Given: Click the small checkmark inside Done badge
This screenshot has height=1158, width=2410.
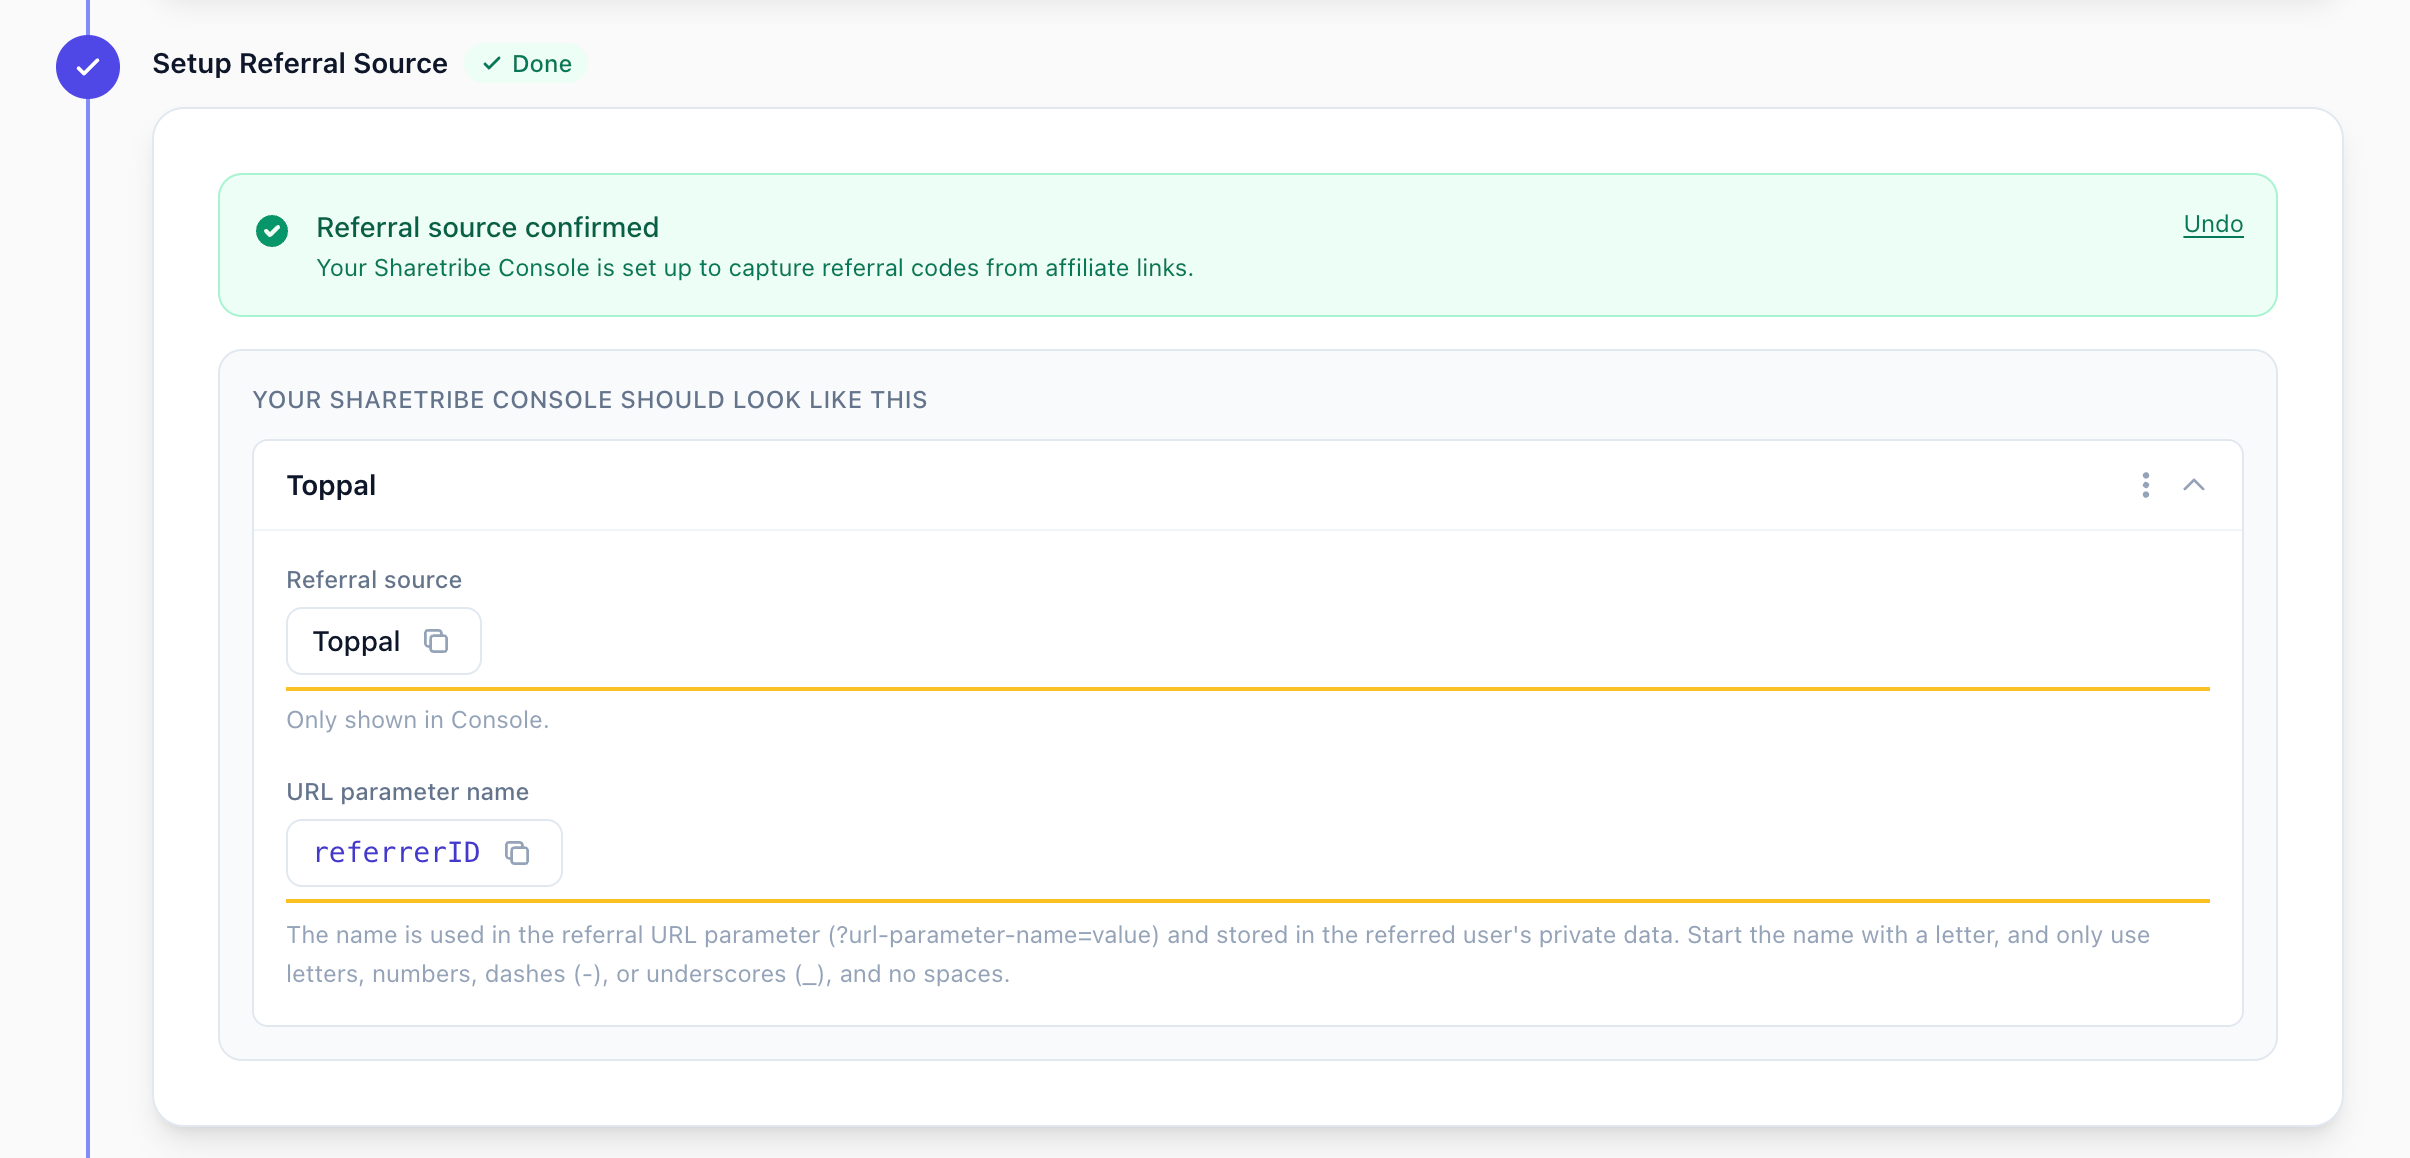Looking at the screenshot, I should [492, 64].
